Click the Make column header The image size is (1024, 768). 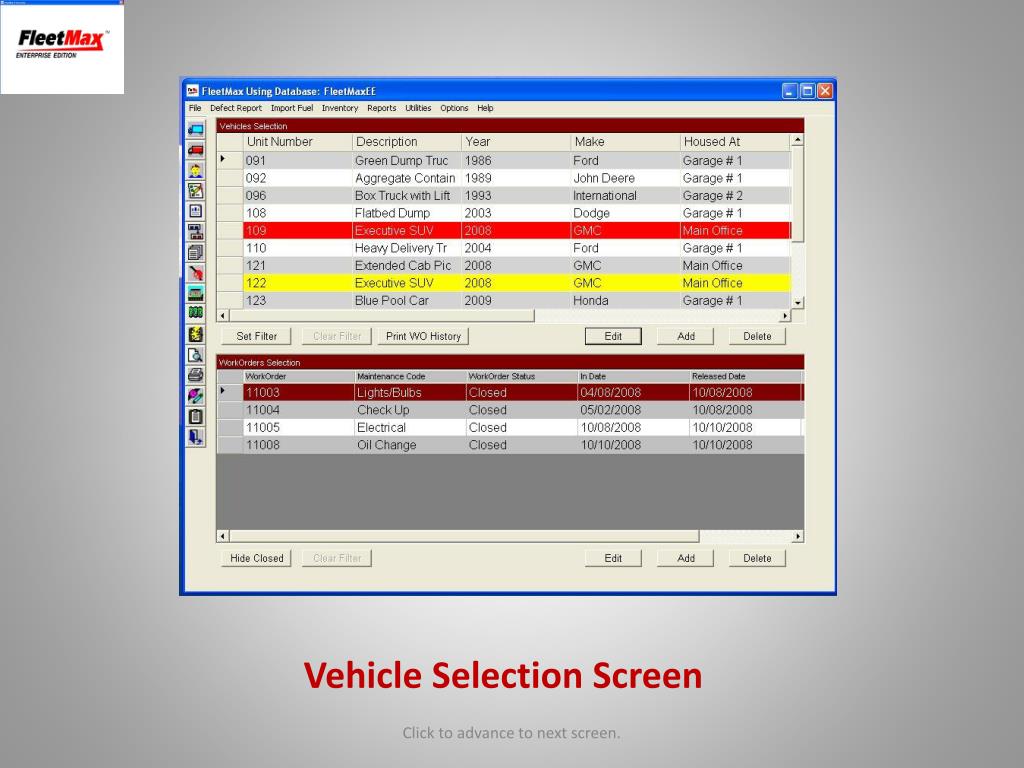[x=625, y=142]
